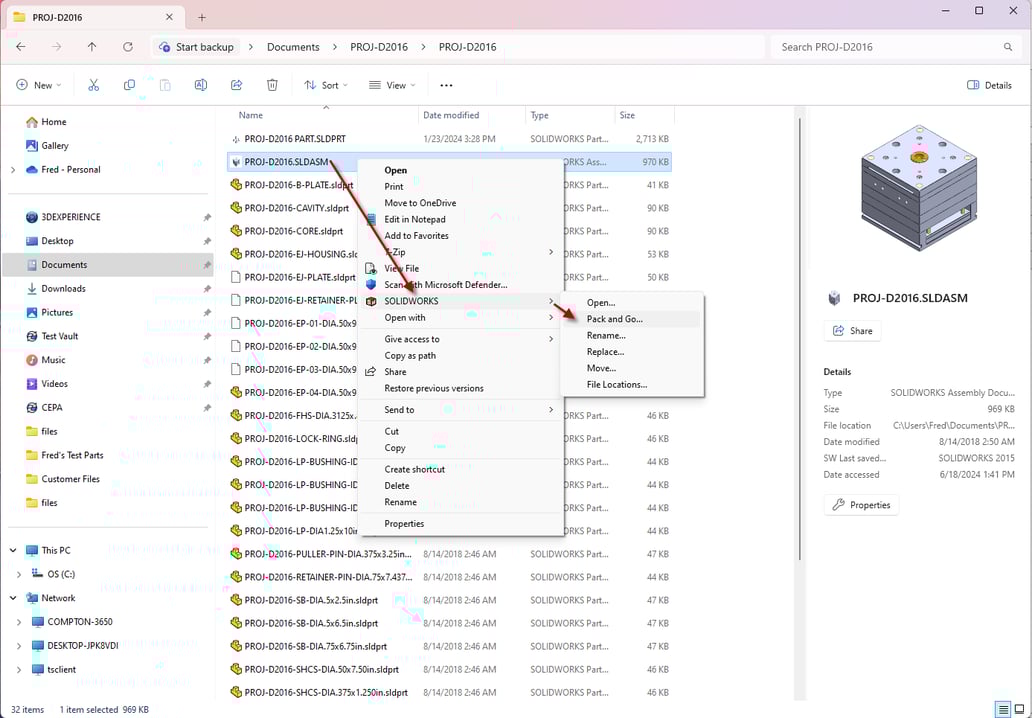Image resolution: width=1032 pixels, height=718 pixels.
Task: Choose Copy as path in context menu
Action: (x=410, y=356)
